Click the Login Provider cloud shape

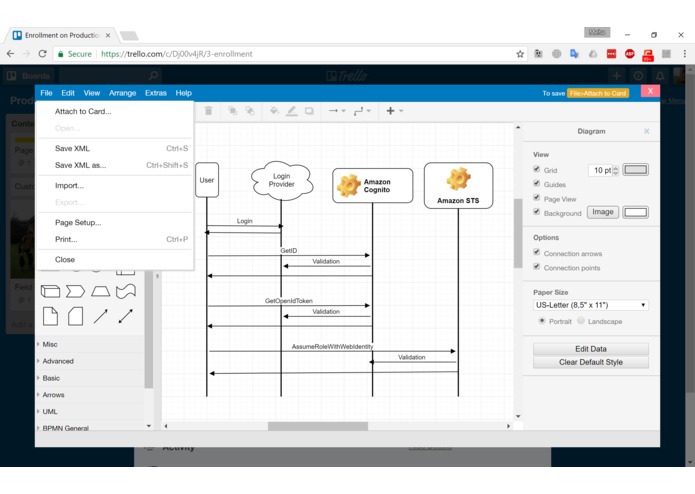(282, 180)
